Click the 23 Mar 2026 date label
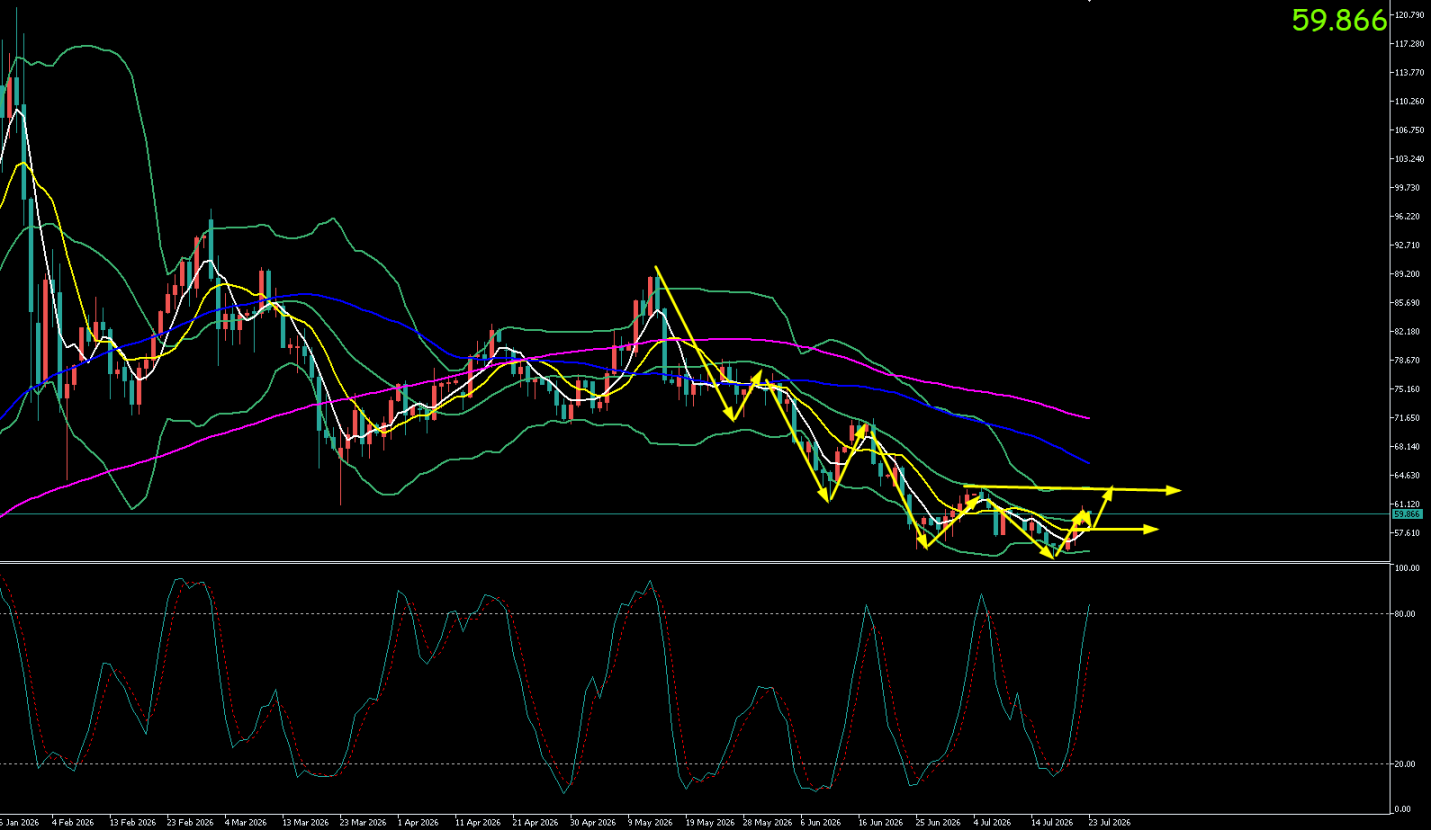Screen dimensions: 1431x830 click(x=362, y=823)
